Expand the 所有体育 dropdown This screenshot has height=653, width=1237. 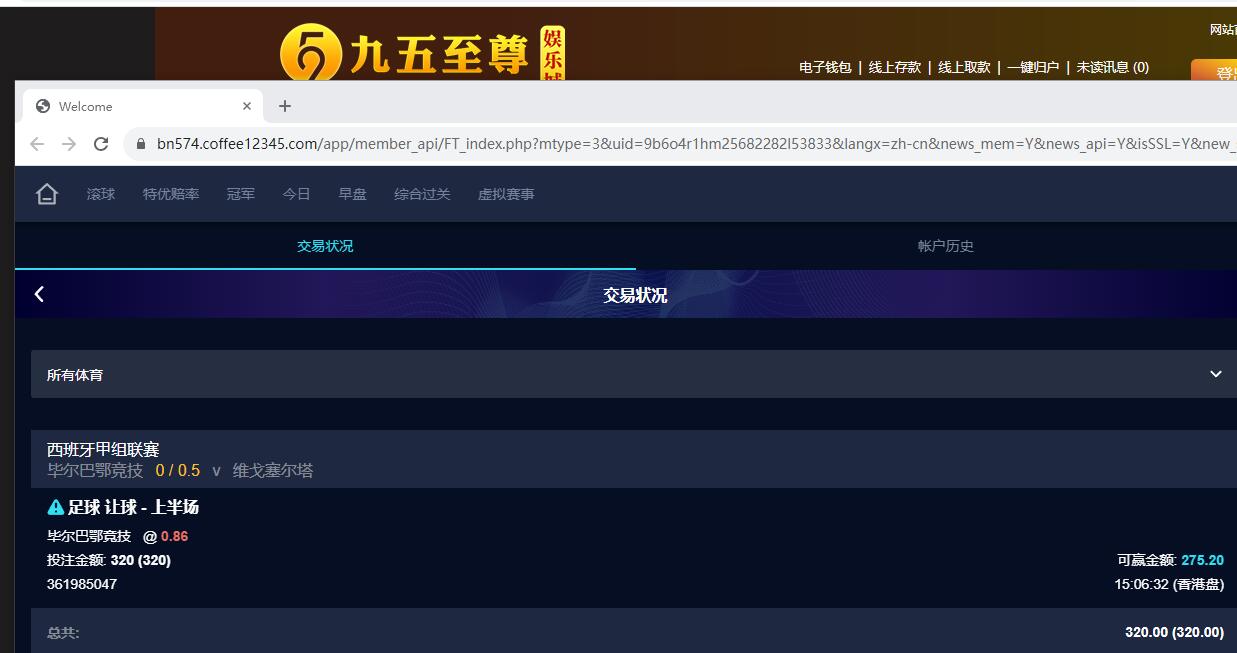click(x=634, y=374)
